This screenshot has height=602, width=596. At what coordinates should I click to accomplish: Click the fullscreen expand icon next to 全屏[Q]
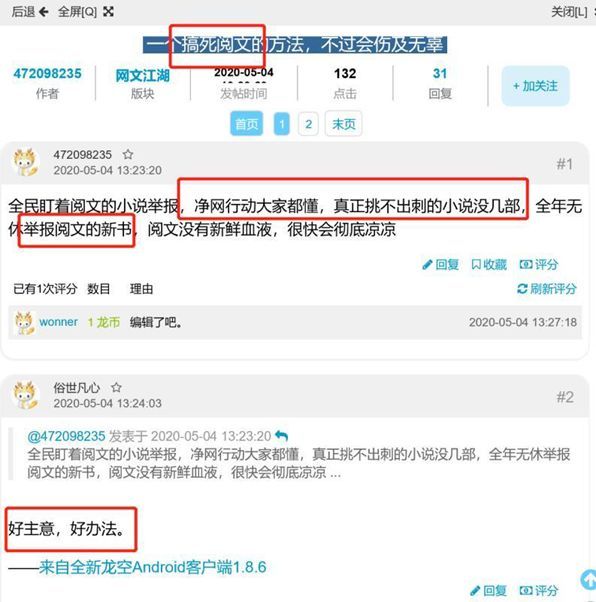click(108, 12)
